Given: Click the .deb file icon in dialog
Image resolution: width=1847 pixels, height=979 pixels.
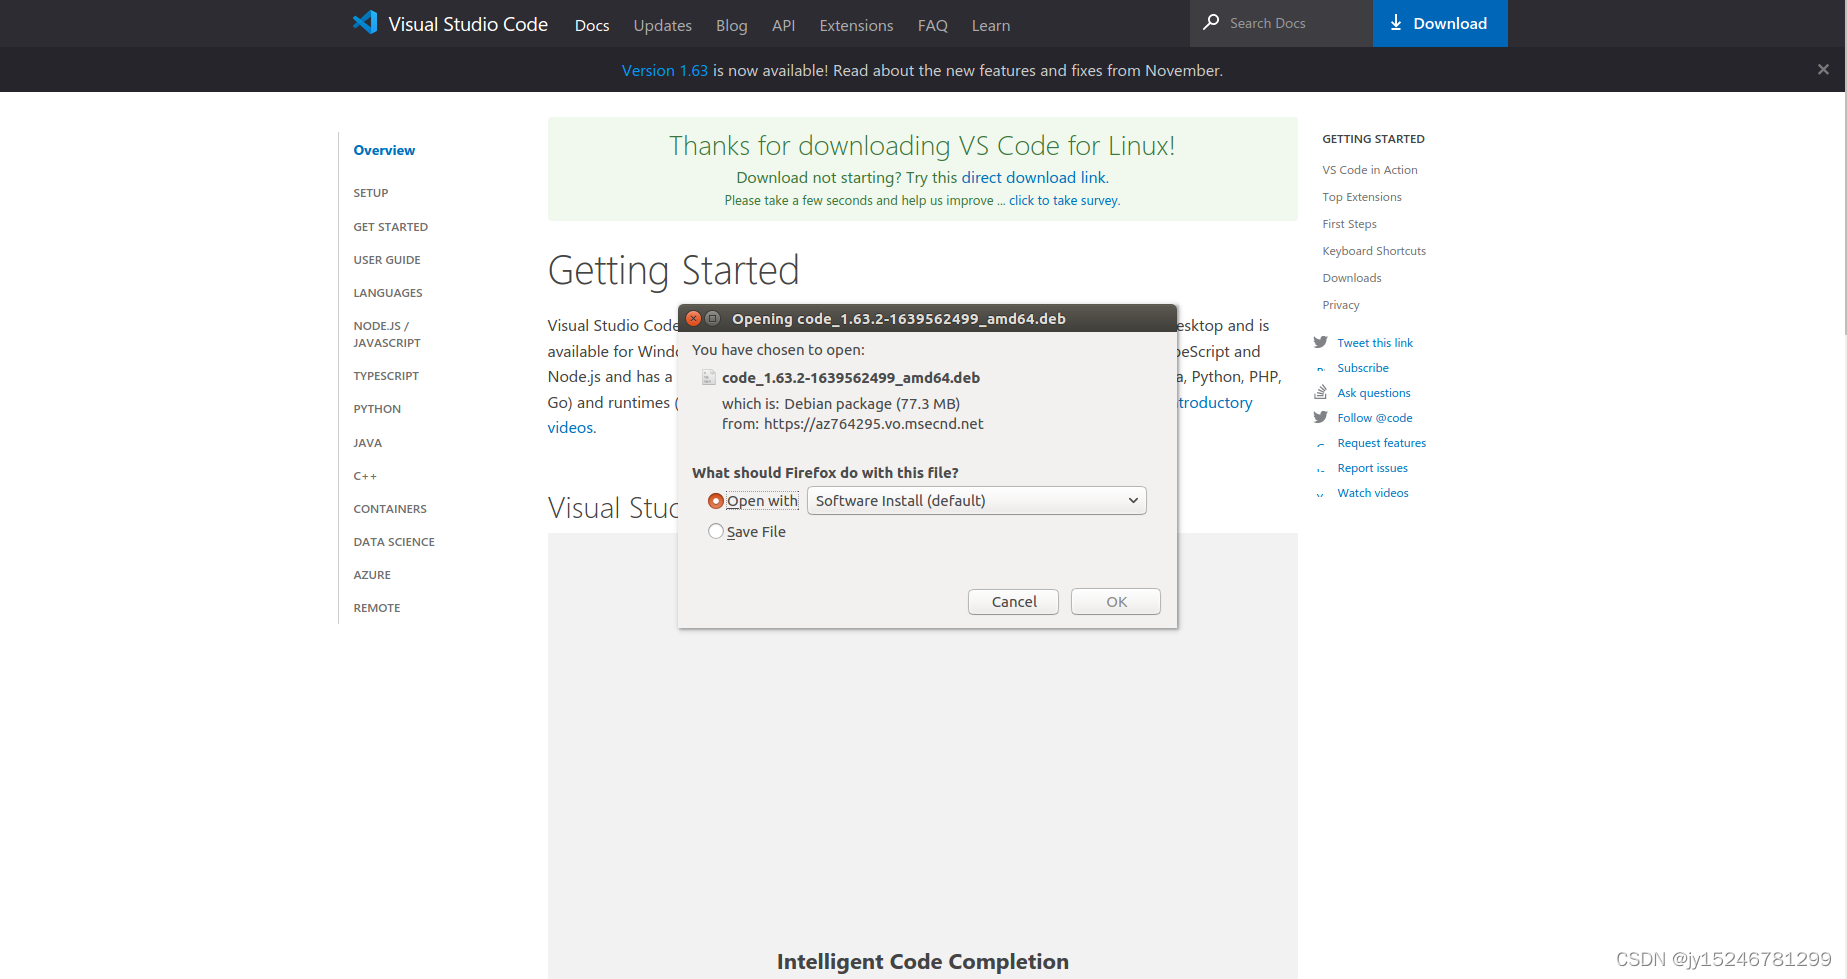Looking at the screenshot, I should click(709, 377).
